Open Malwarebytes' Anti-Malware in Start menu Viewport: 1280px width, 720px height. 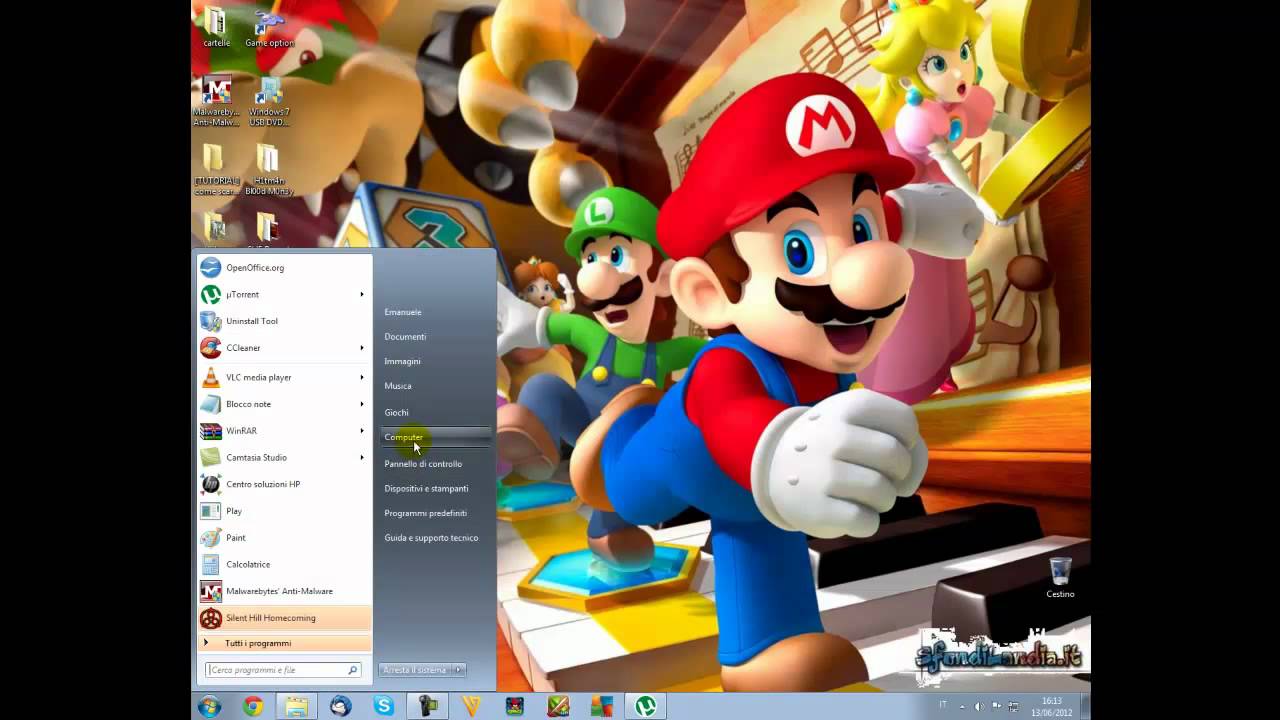tap(284, 591)
